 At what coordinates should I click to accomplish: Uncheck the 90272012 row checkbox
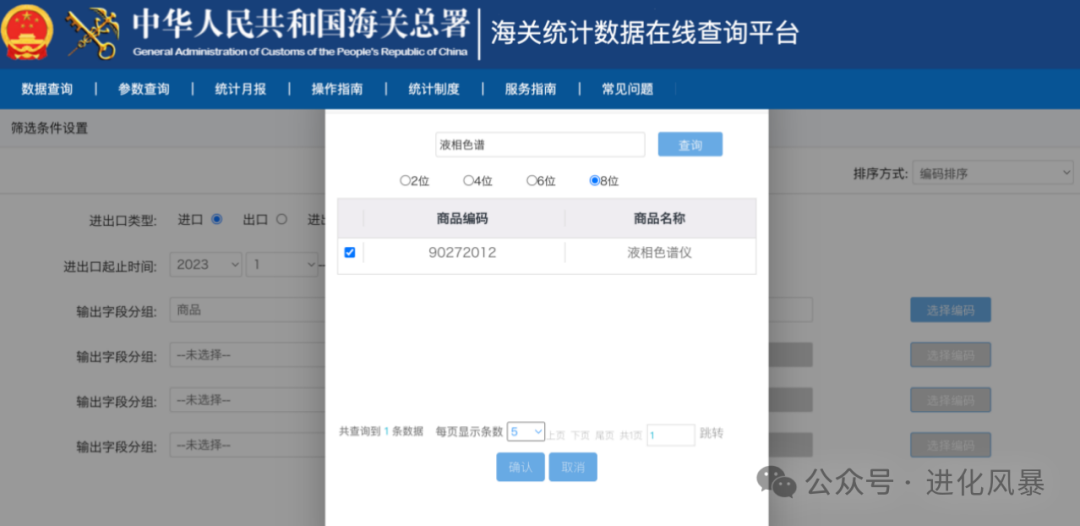point(350,253)
